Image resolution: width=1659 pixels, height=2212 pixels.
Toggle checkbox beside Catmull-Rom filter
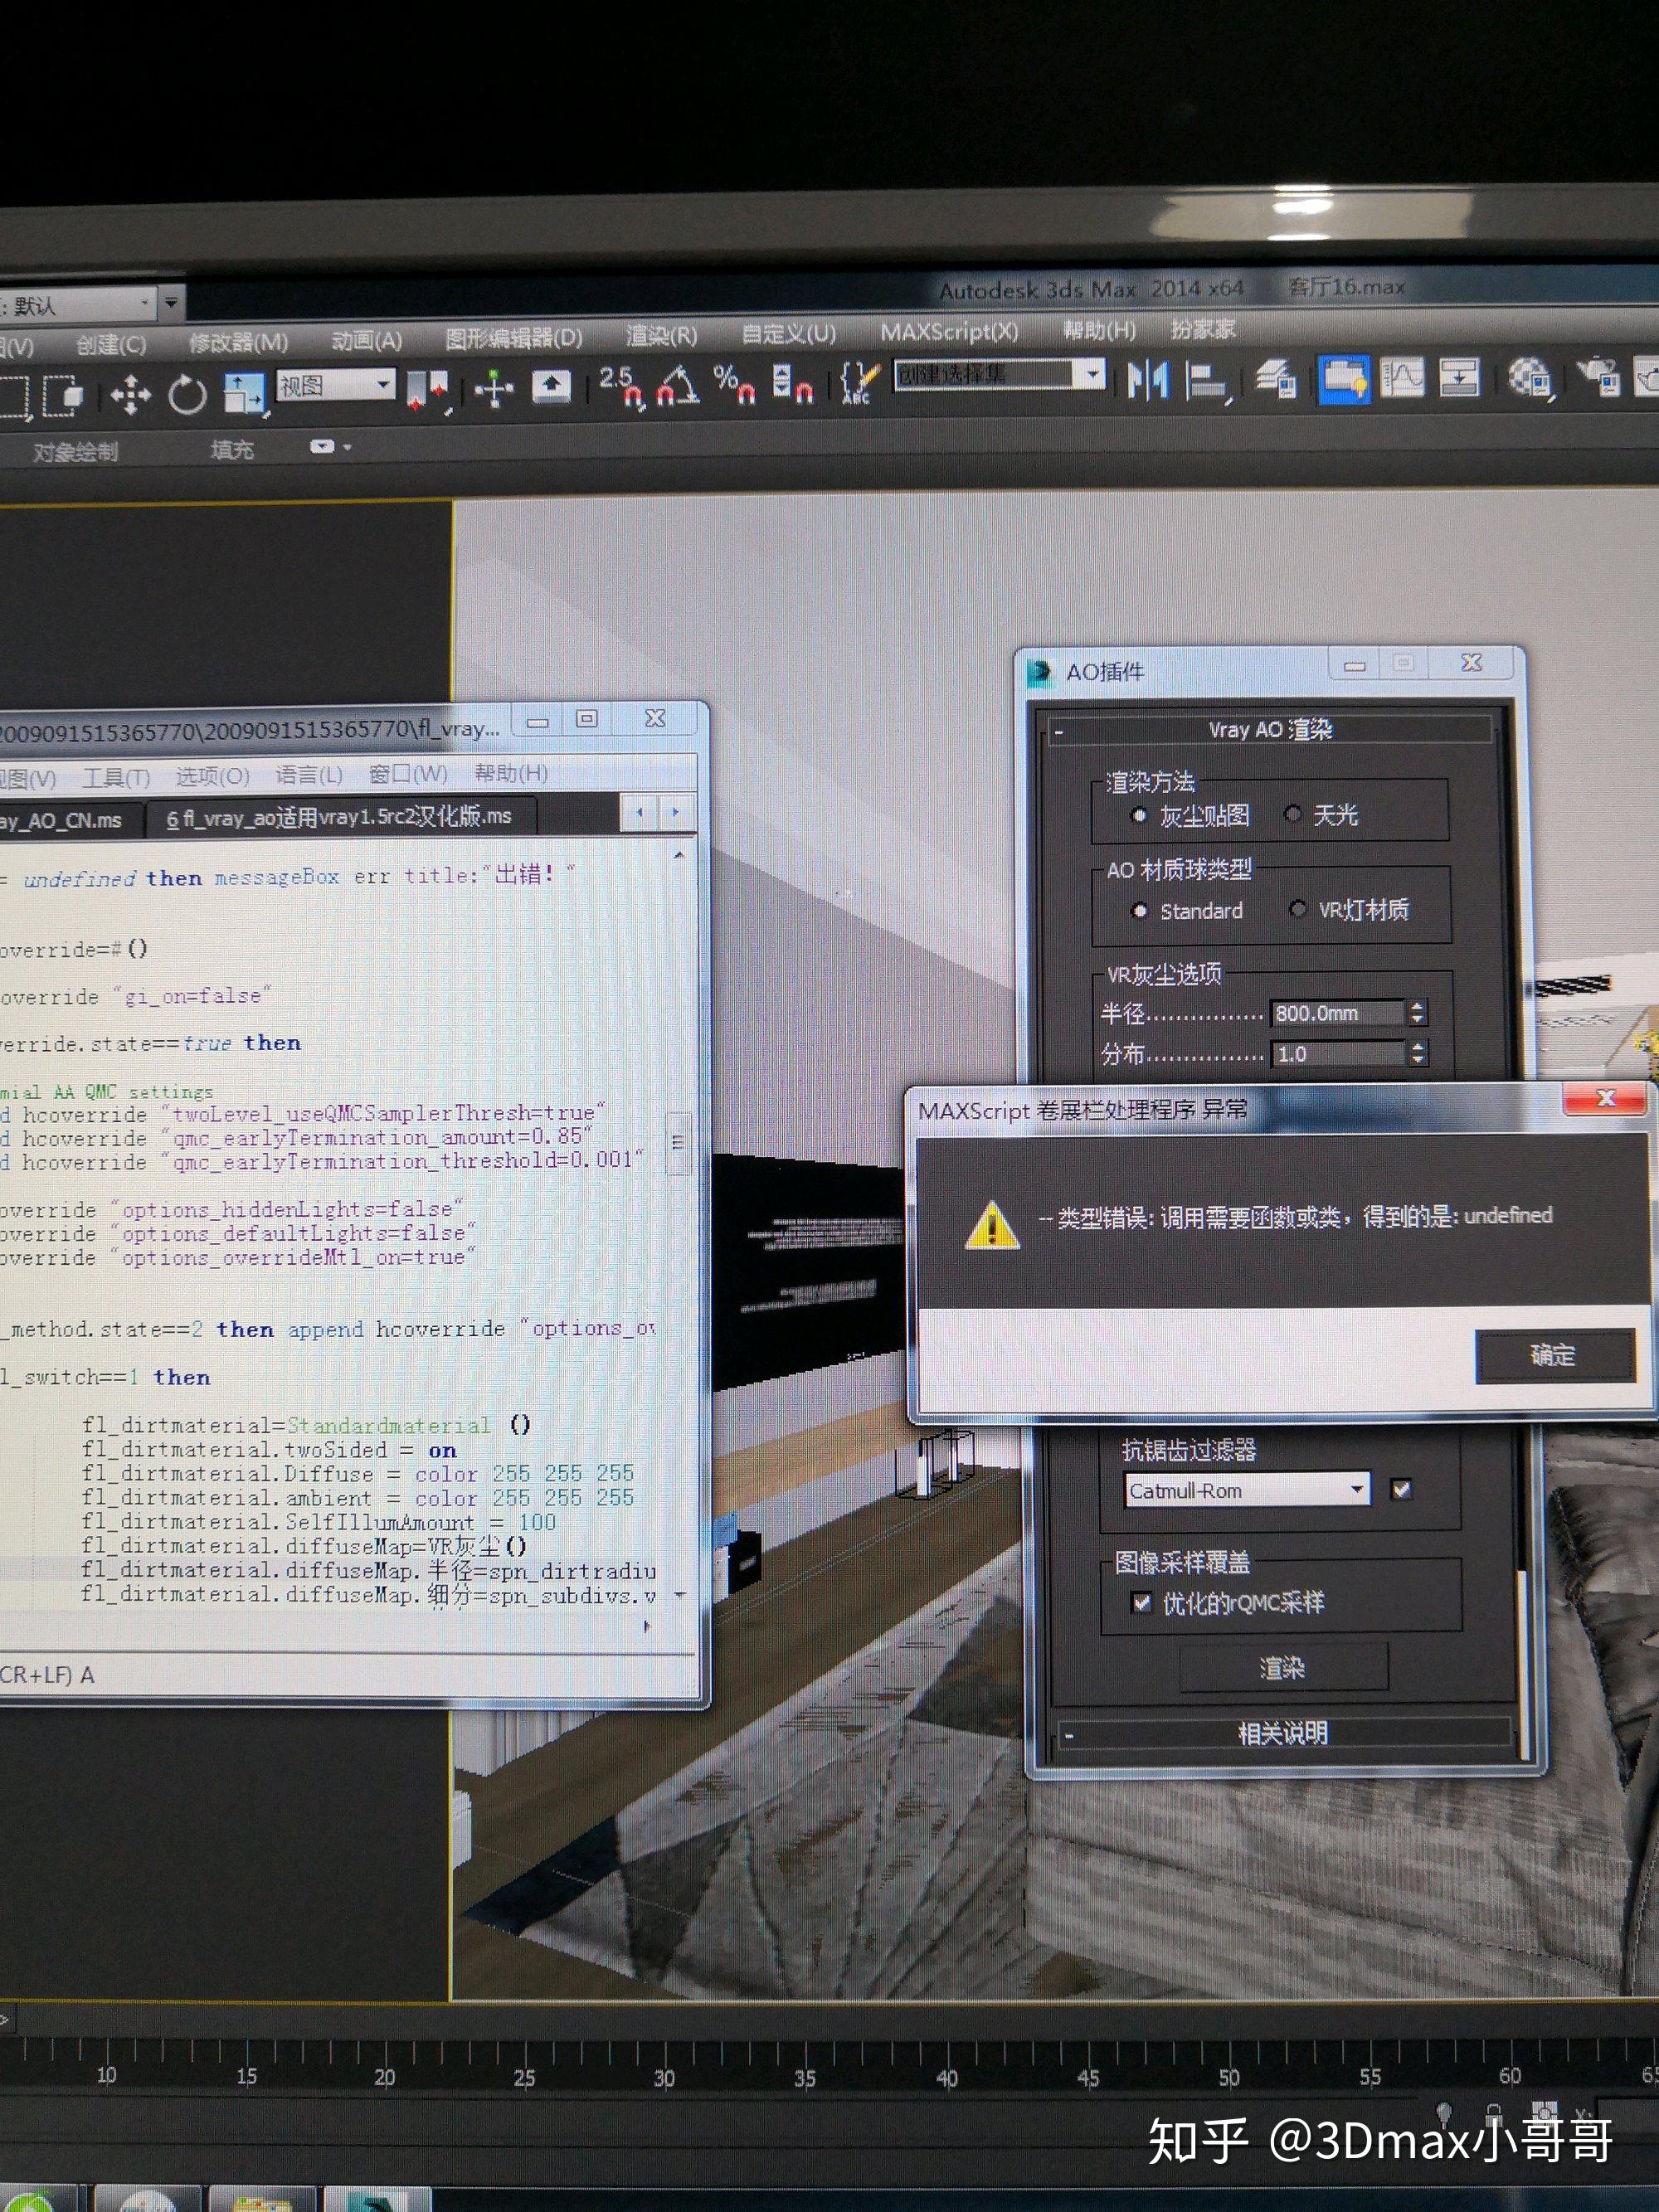[1401, 1489]
